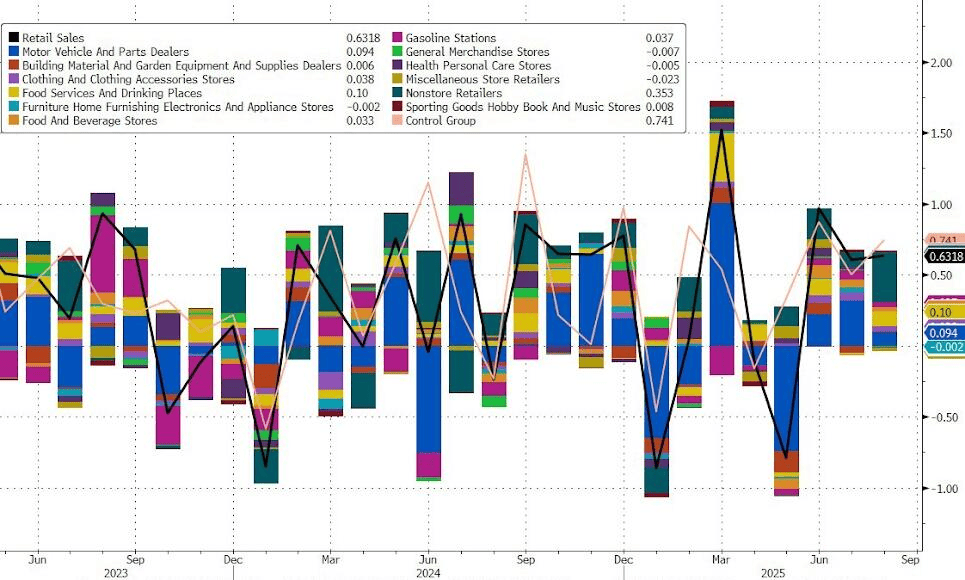Click the 0.094 blue value tag

tap(944, 332)
